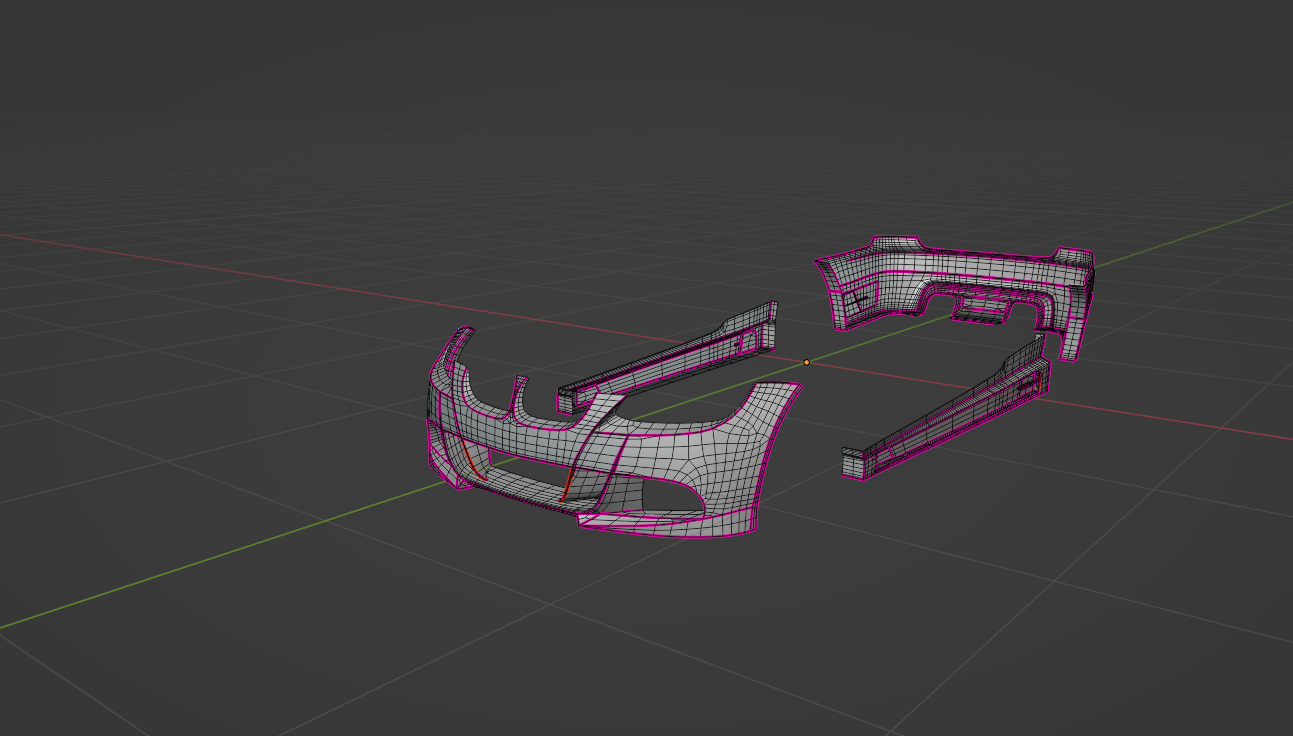Click the green Y axis line on the grid
Viewport: 1293px width, 736px height.
(200, 562)
